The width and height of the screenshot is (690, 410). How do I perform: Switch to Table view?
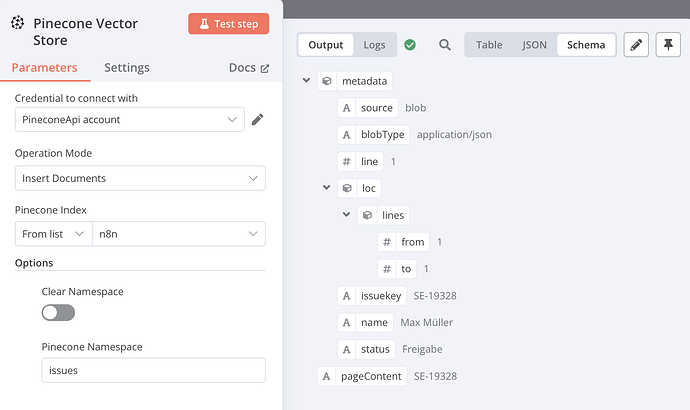click(489, 45)
